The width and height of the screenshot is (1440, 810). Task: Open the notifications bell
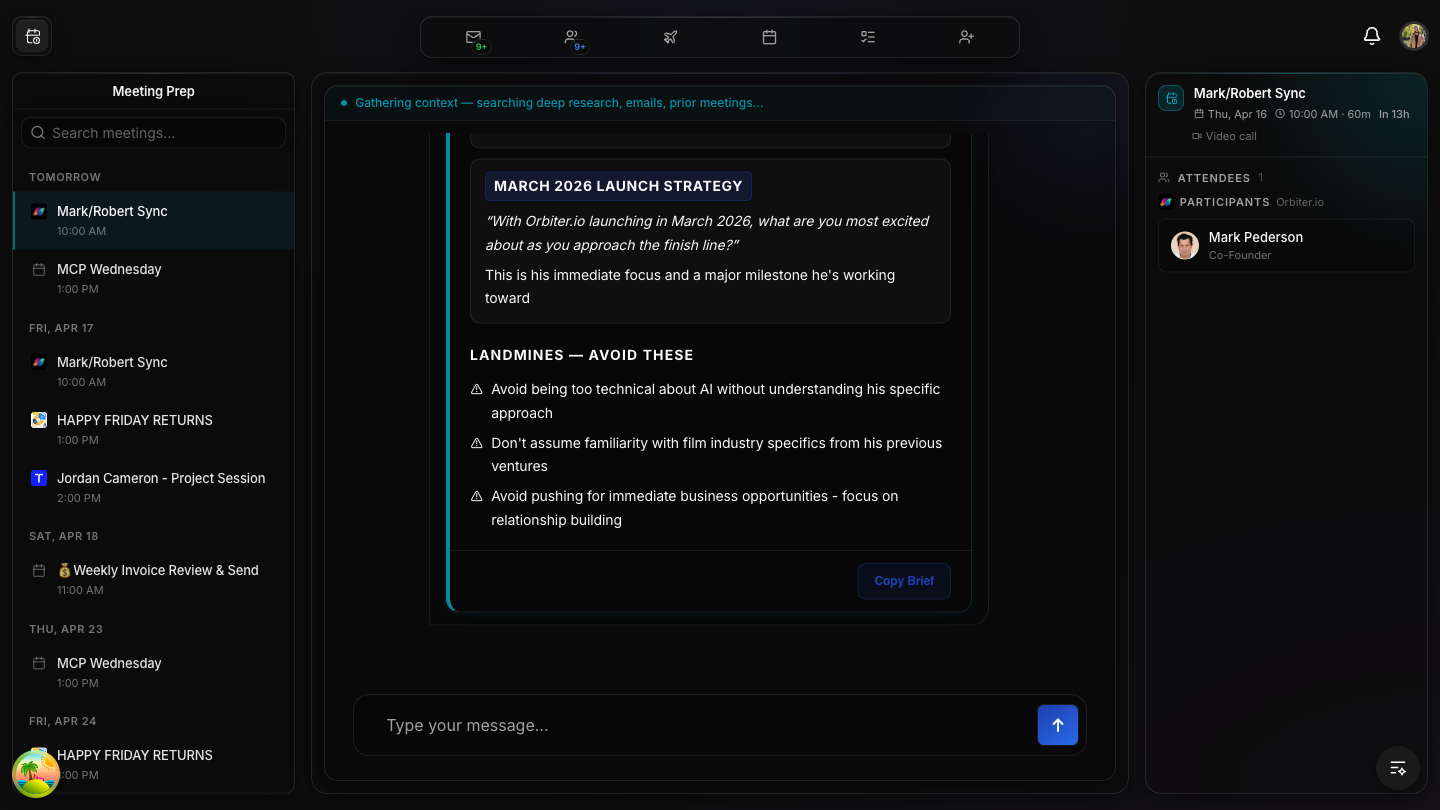[x=1372, y=36]
